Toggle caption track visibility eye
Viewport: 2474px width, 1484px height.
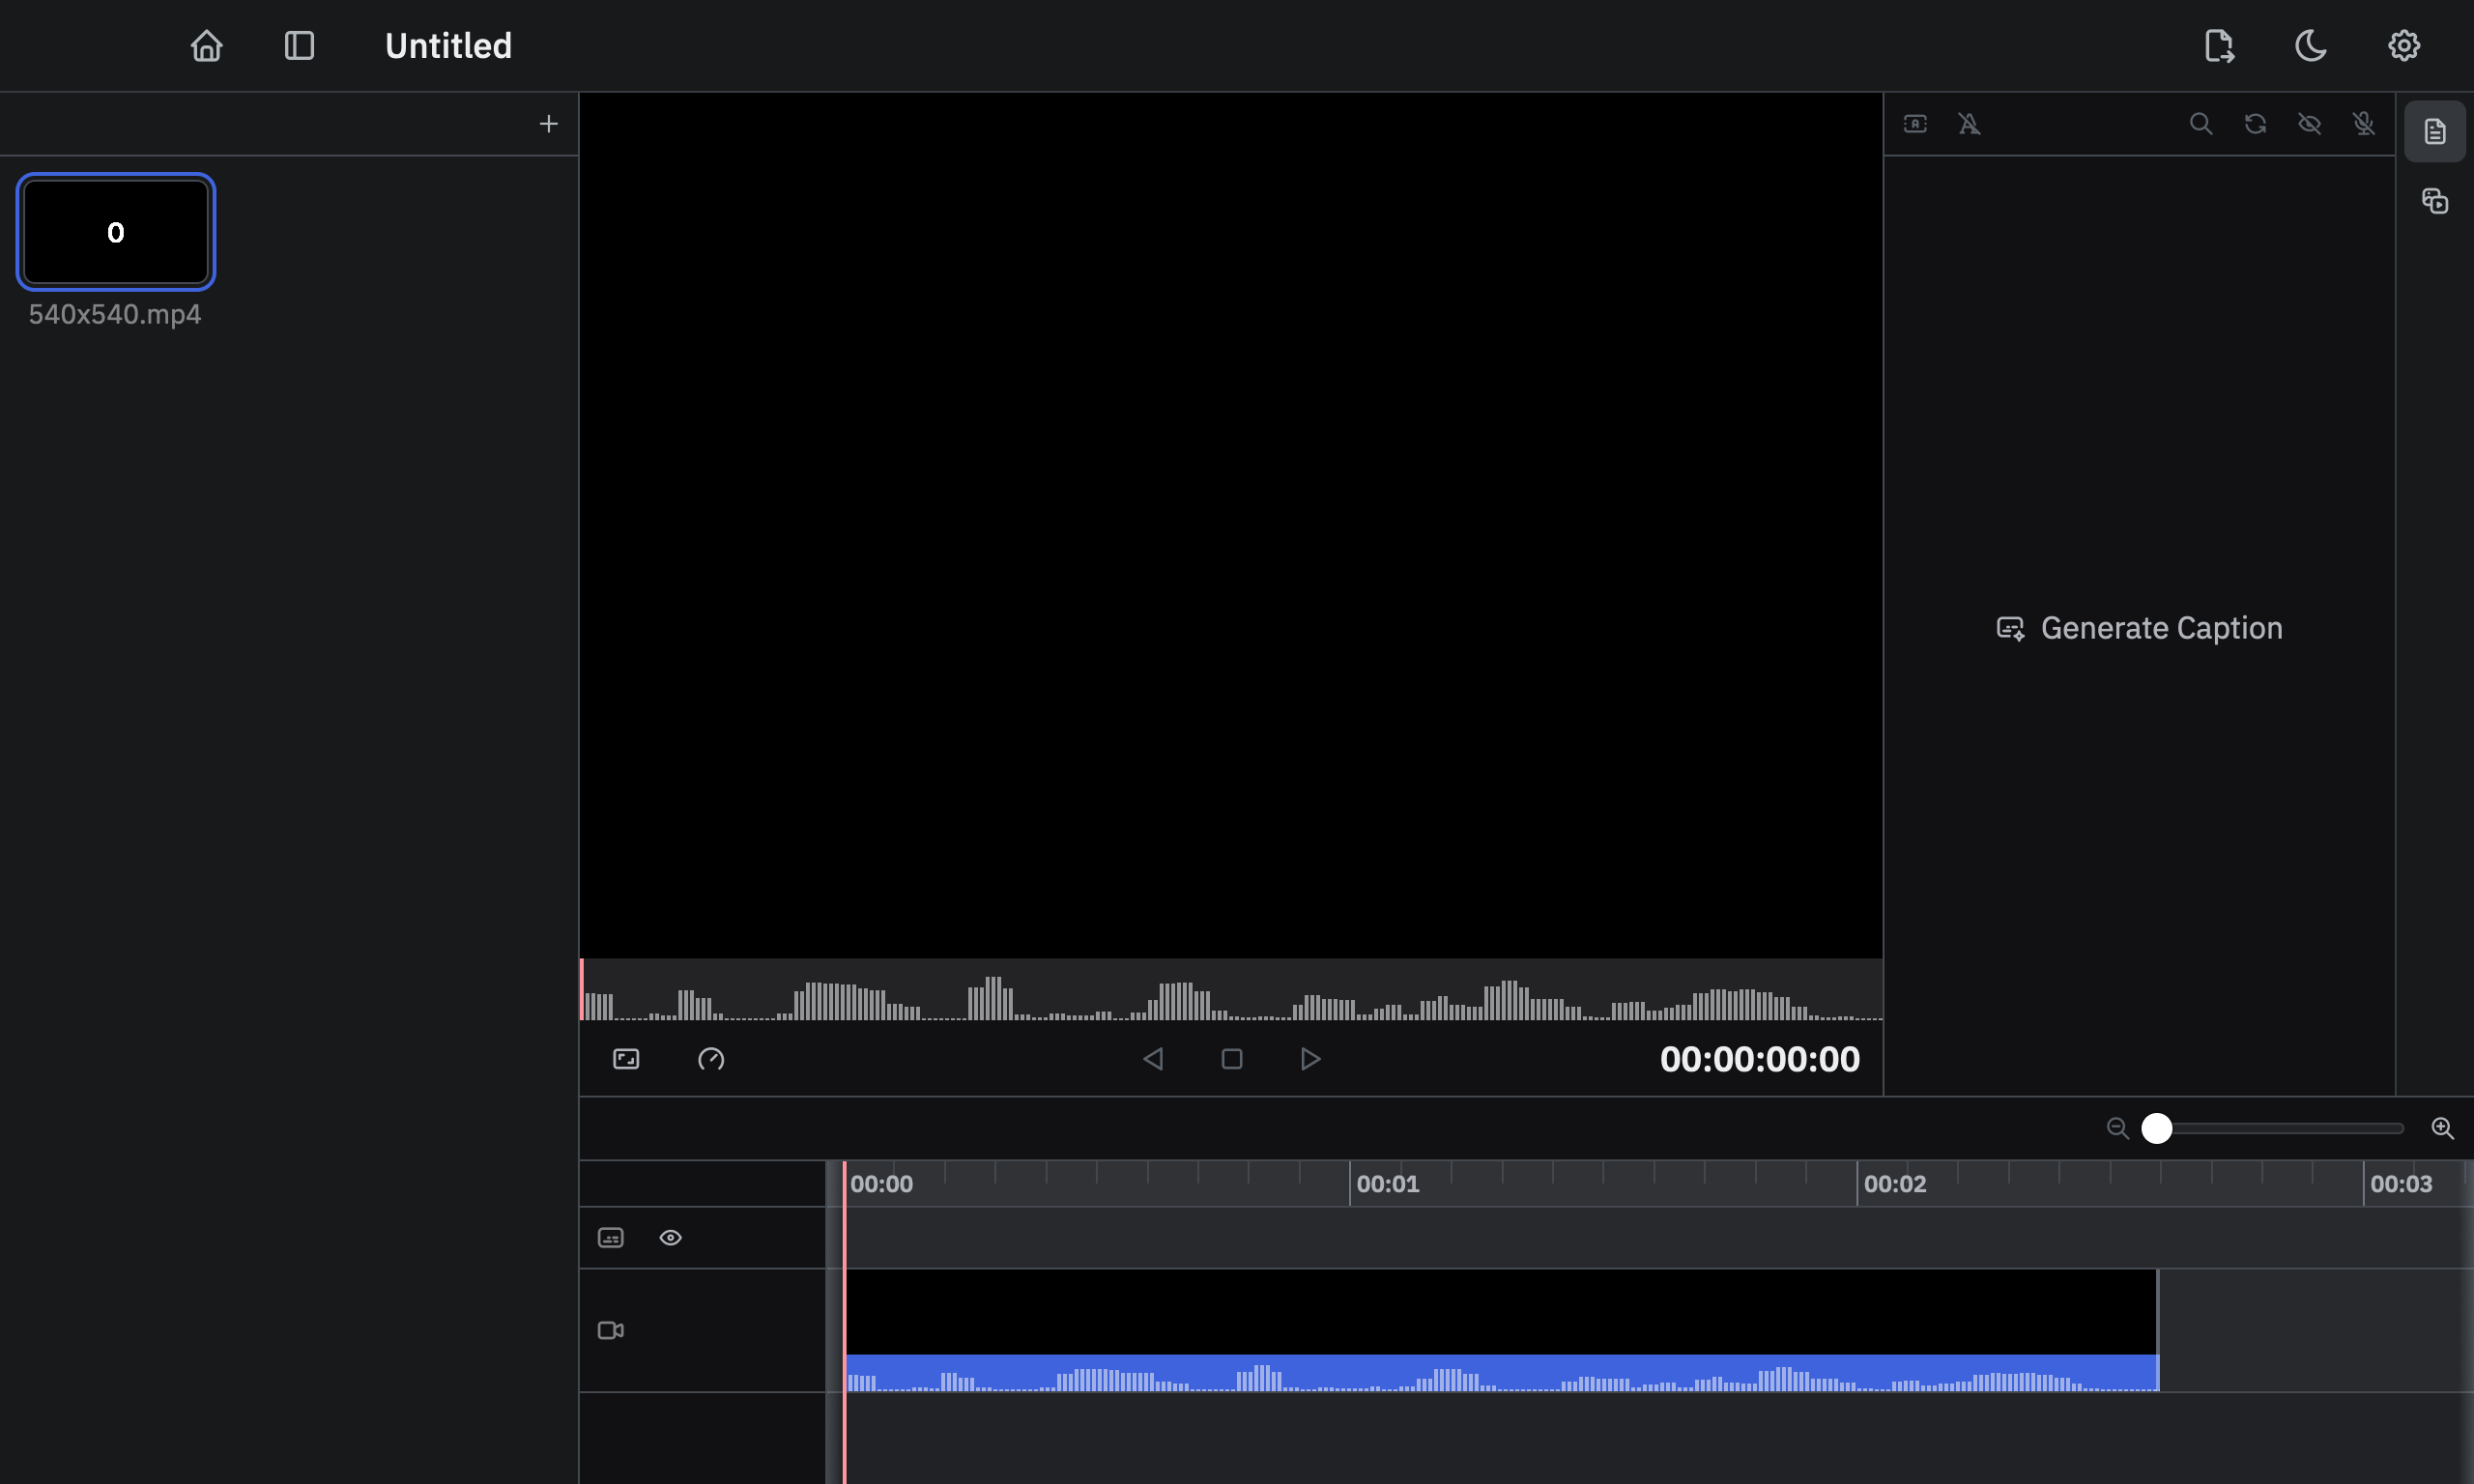click(x=670, y=1238)
